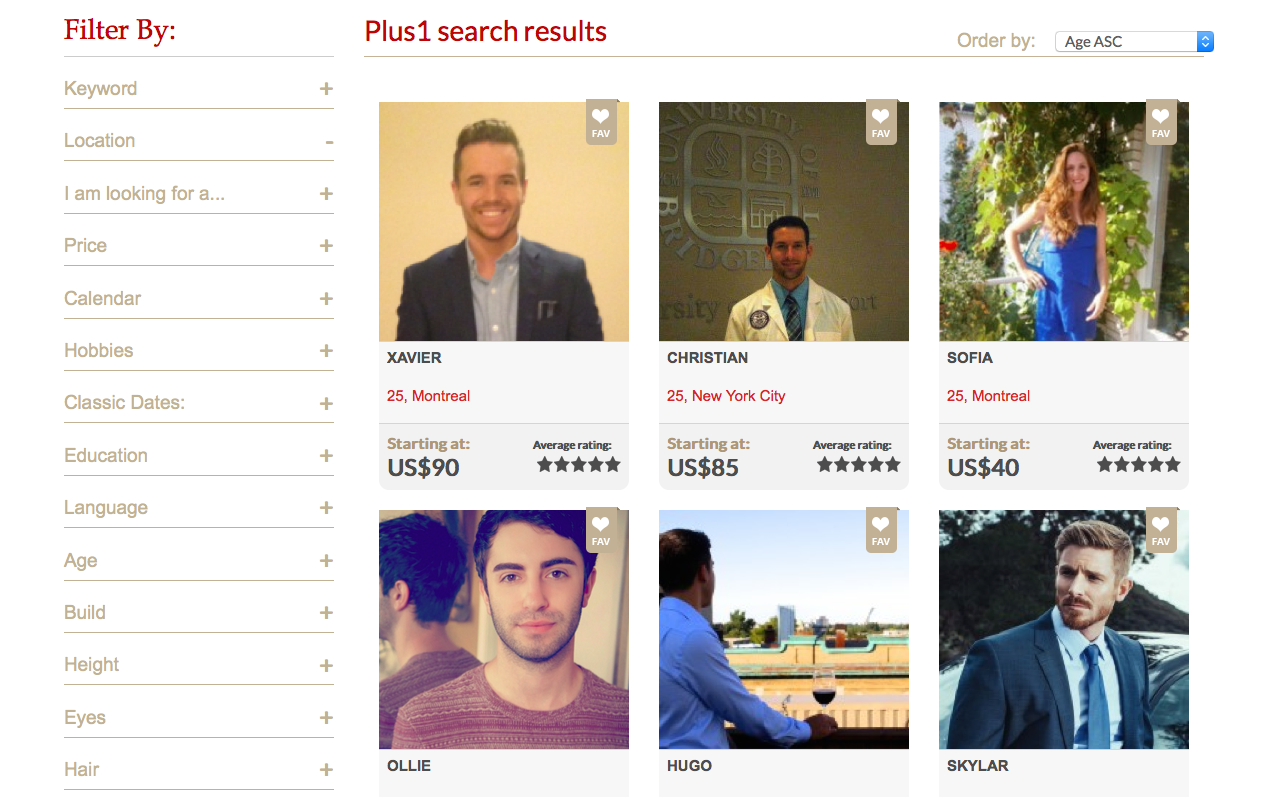
Task: Click Xavier's five-star average rating
Action: pyautogui.click(x=578, y=465)
